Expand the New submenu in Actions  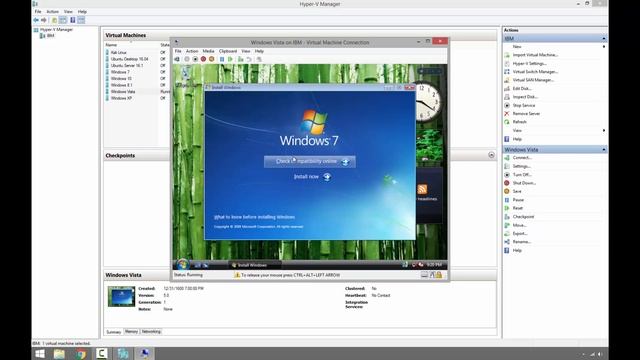[x=604, y=47]
